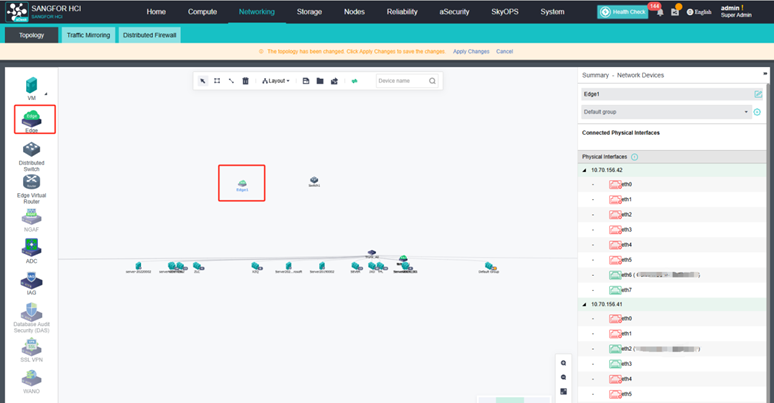Select the Edge1 node on the canvas
This screenshot has width=774, height=403.
pos(242,186)
